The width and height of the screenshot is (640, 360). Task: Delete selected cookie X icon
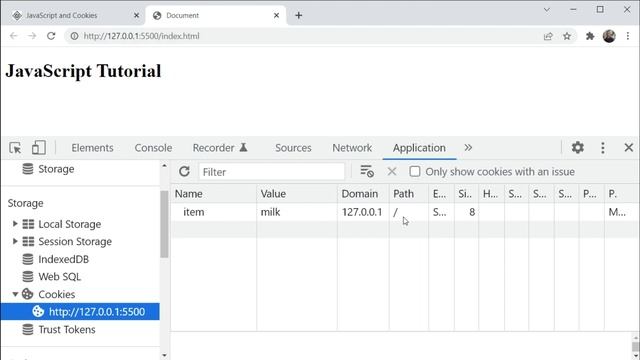(x=392, y=171)
